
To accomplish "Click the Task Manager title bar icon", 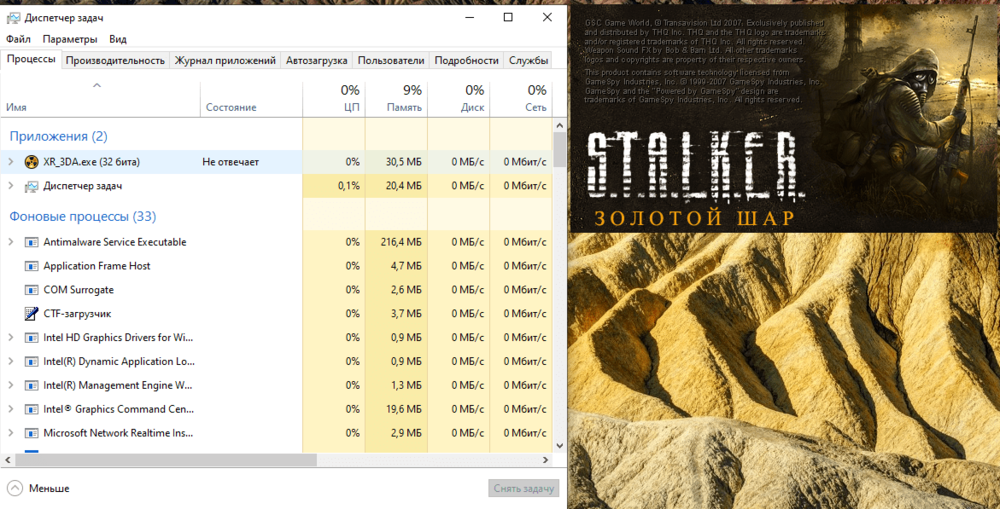I will point(13,18).
